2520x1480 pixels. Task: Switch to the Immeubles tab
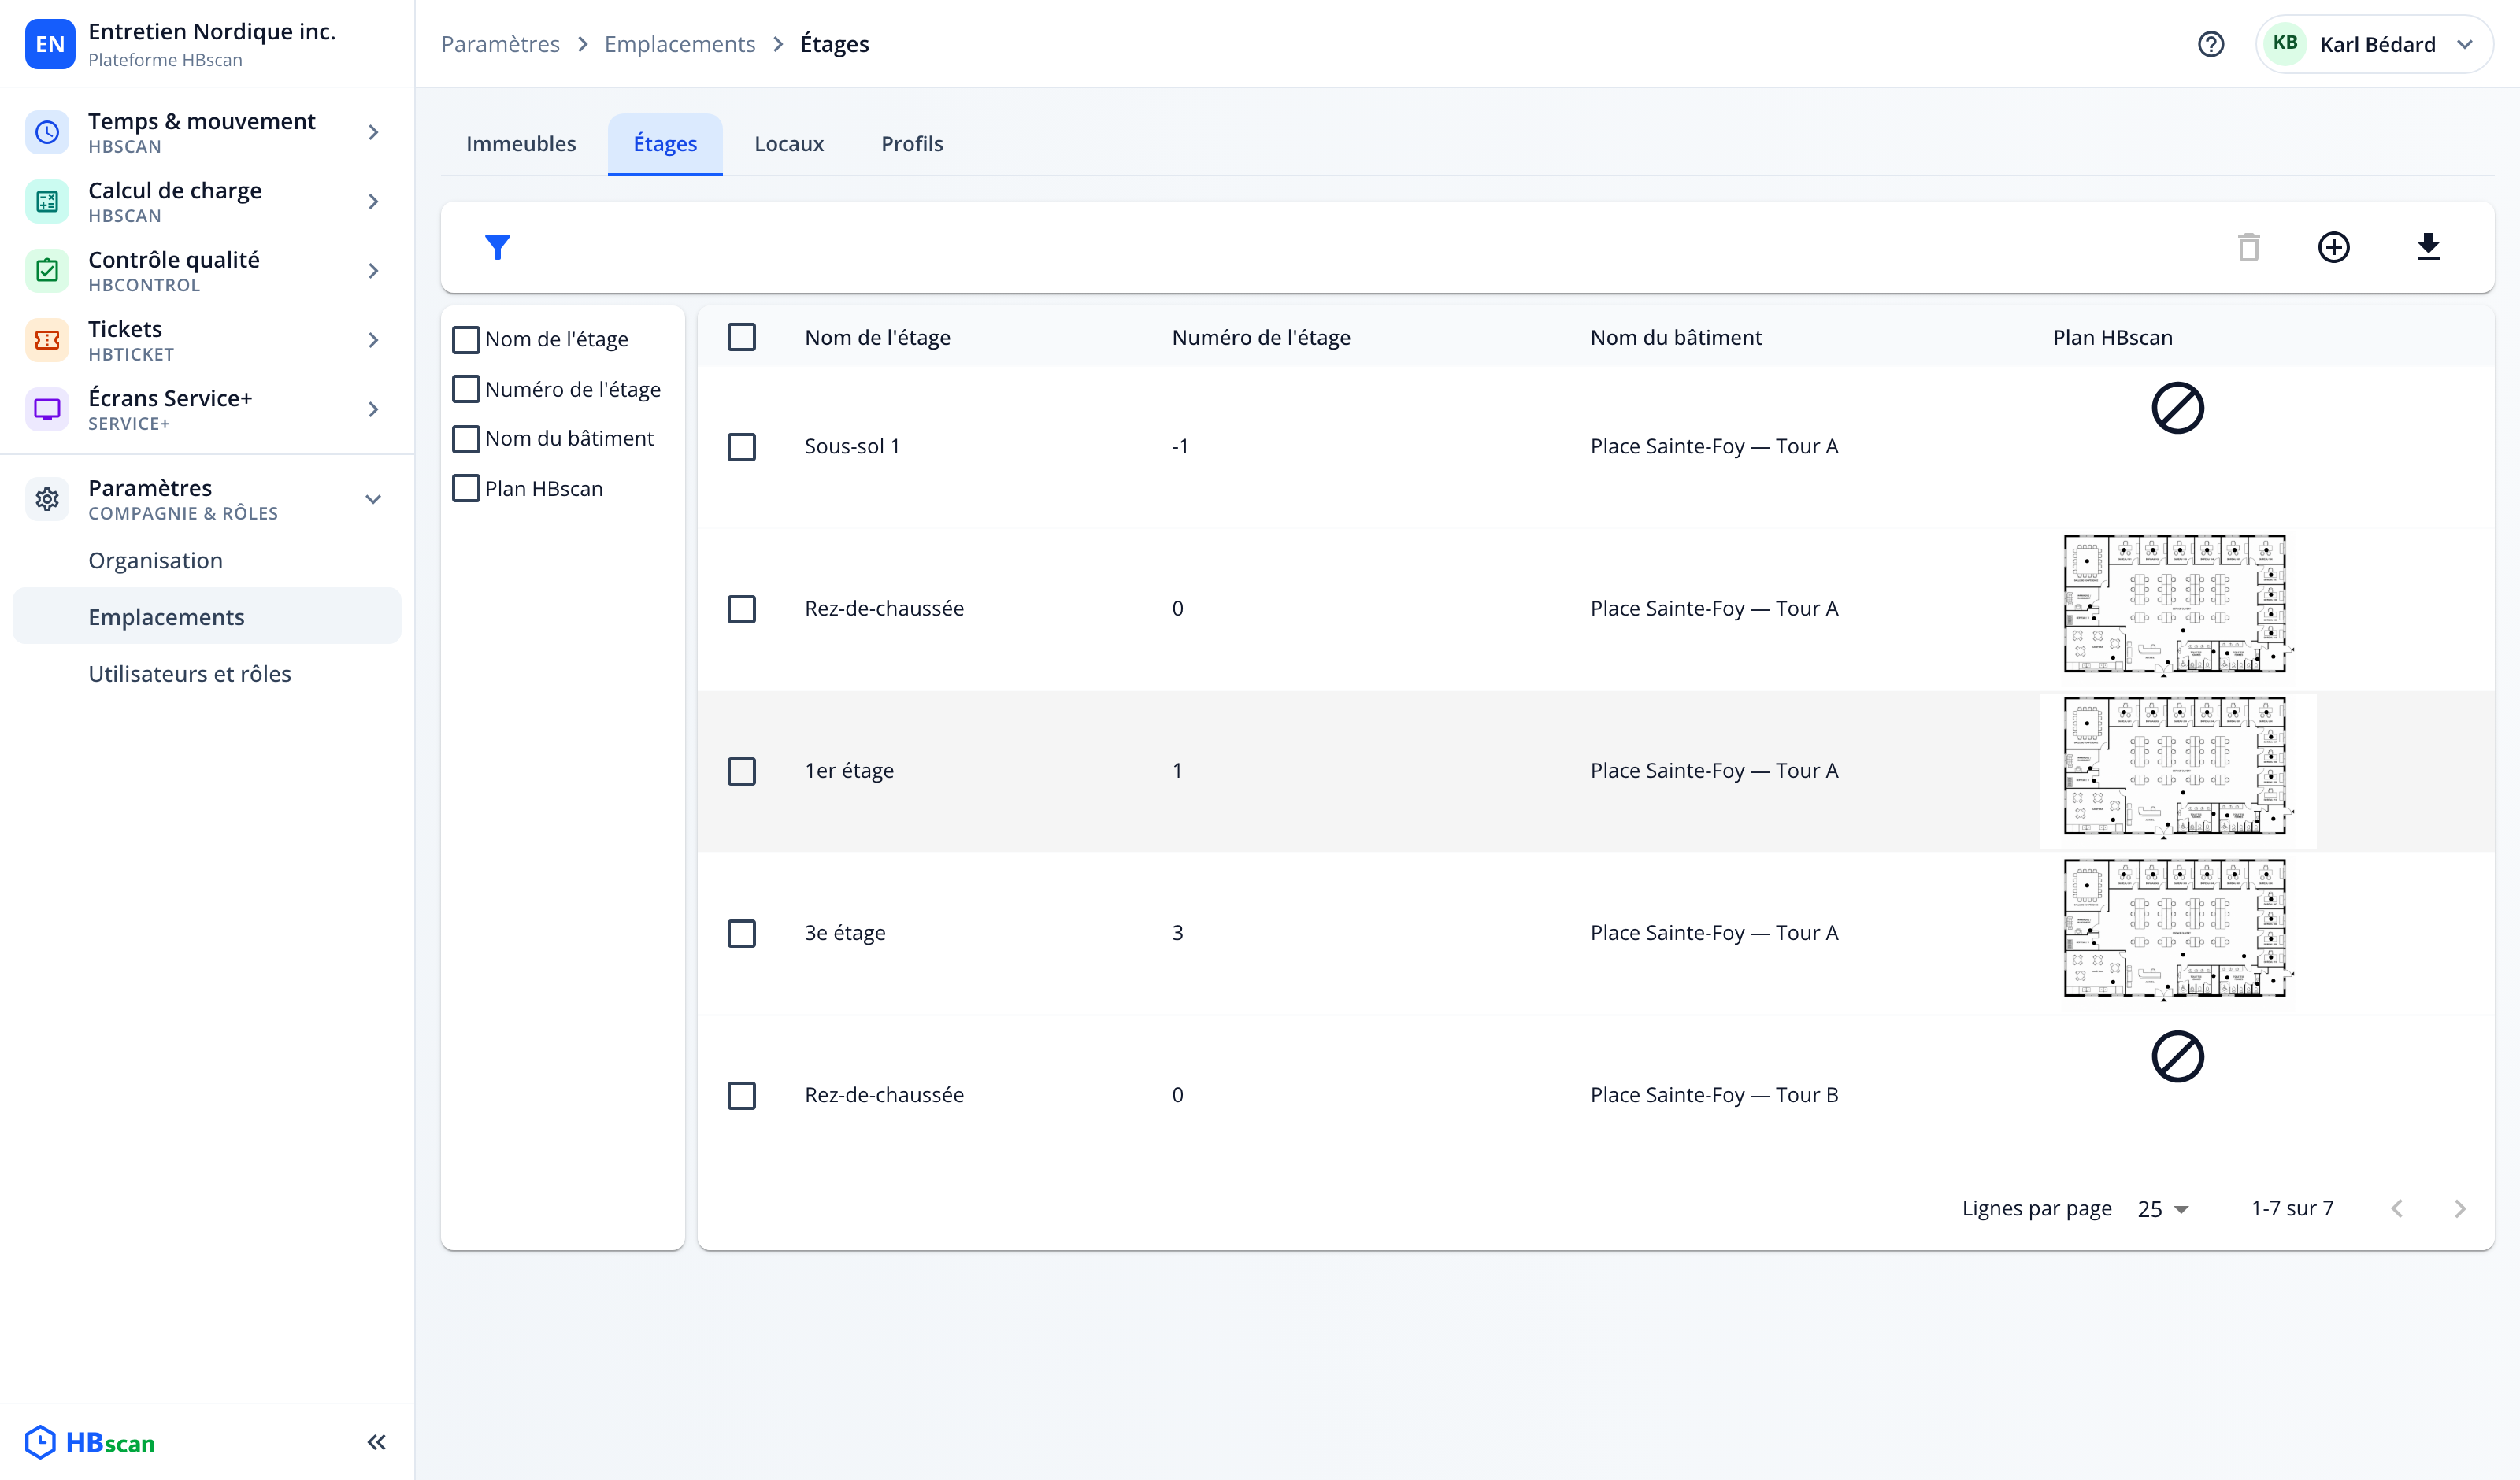(x=520, y=144)
